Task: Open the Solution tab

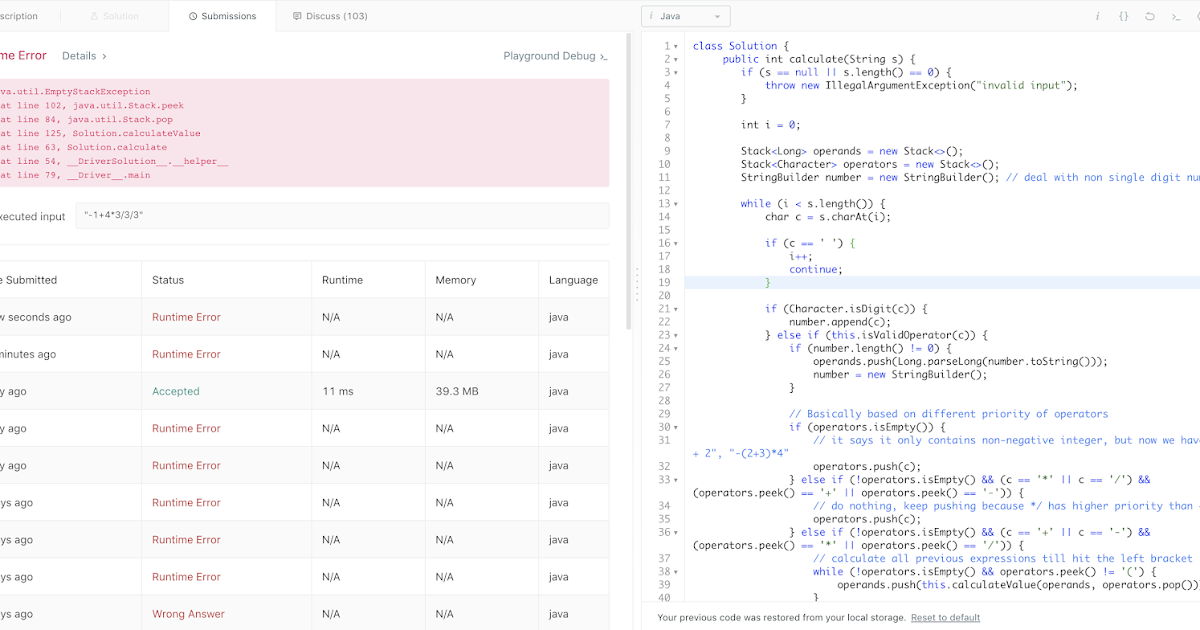Action: coord(114,16)
